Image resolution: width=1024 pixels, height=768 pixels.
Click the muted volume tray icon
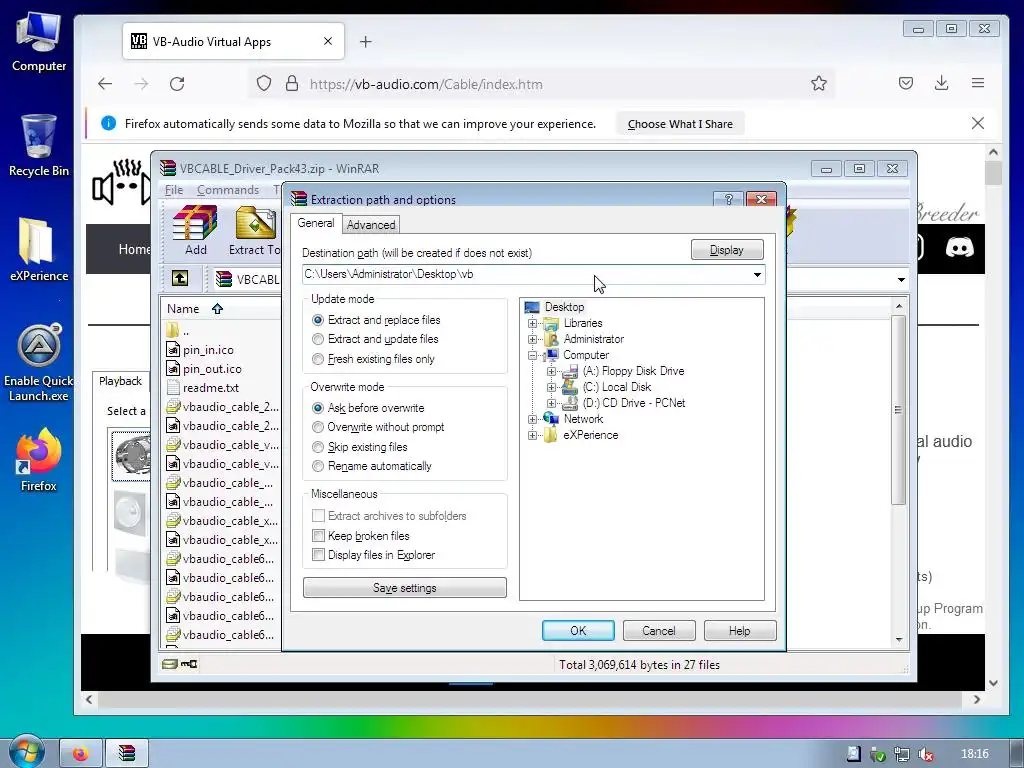point(925,754)
